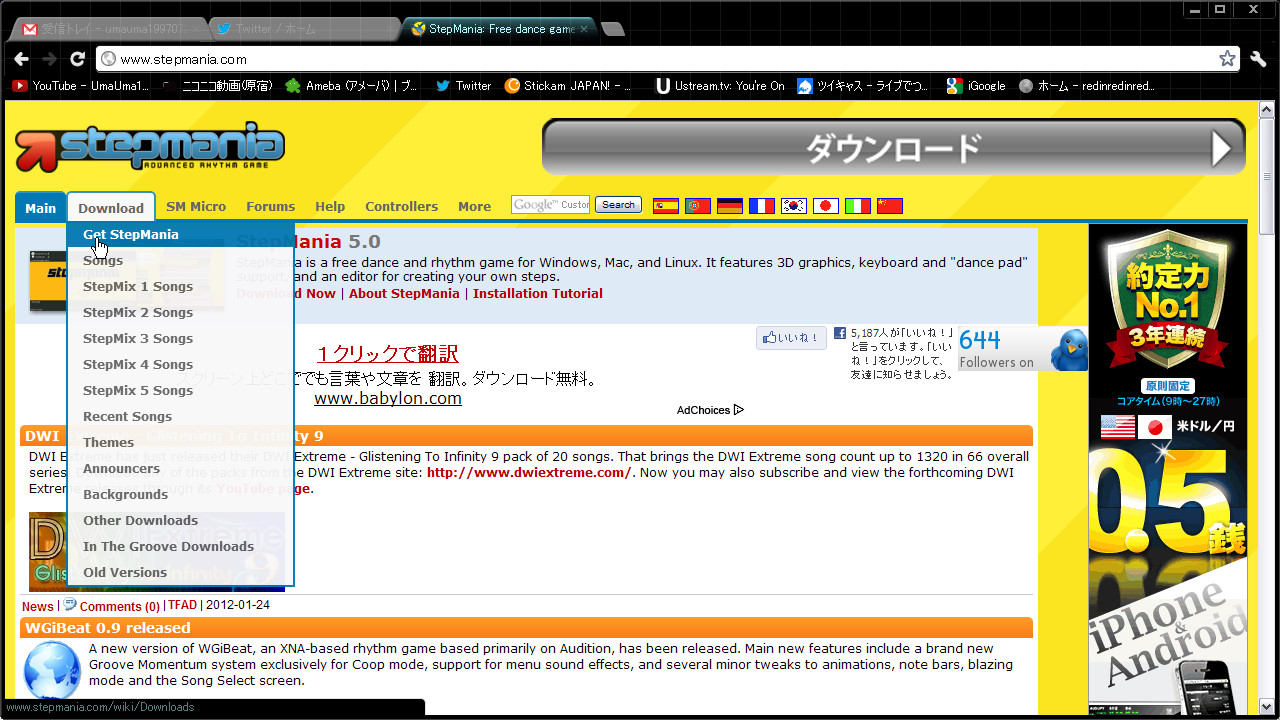Viewport: 1280px width, 720px height.
Task: Open the SM Micro menu
Action: coord(196,207)
